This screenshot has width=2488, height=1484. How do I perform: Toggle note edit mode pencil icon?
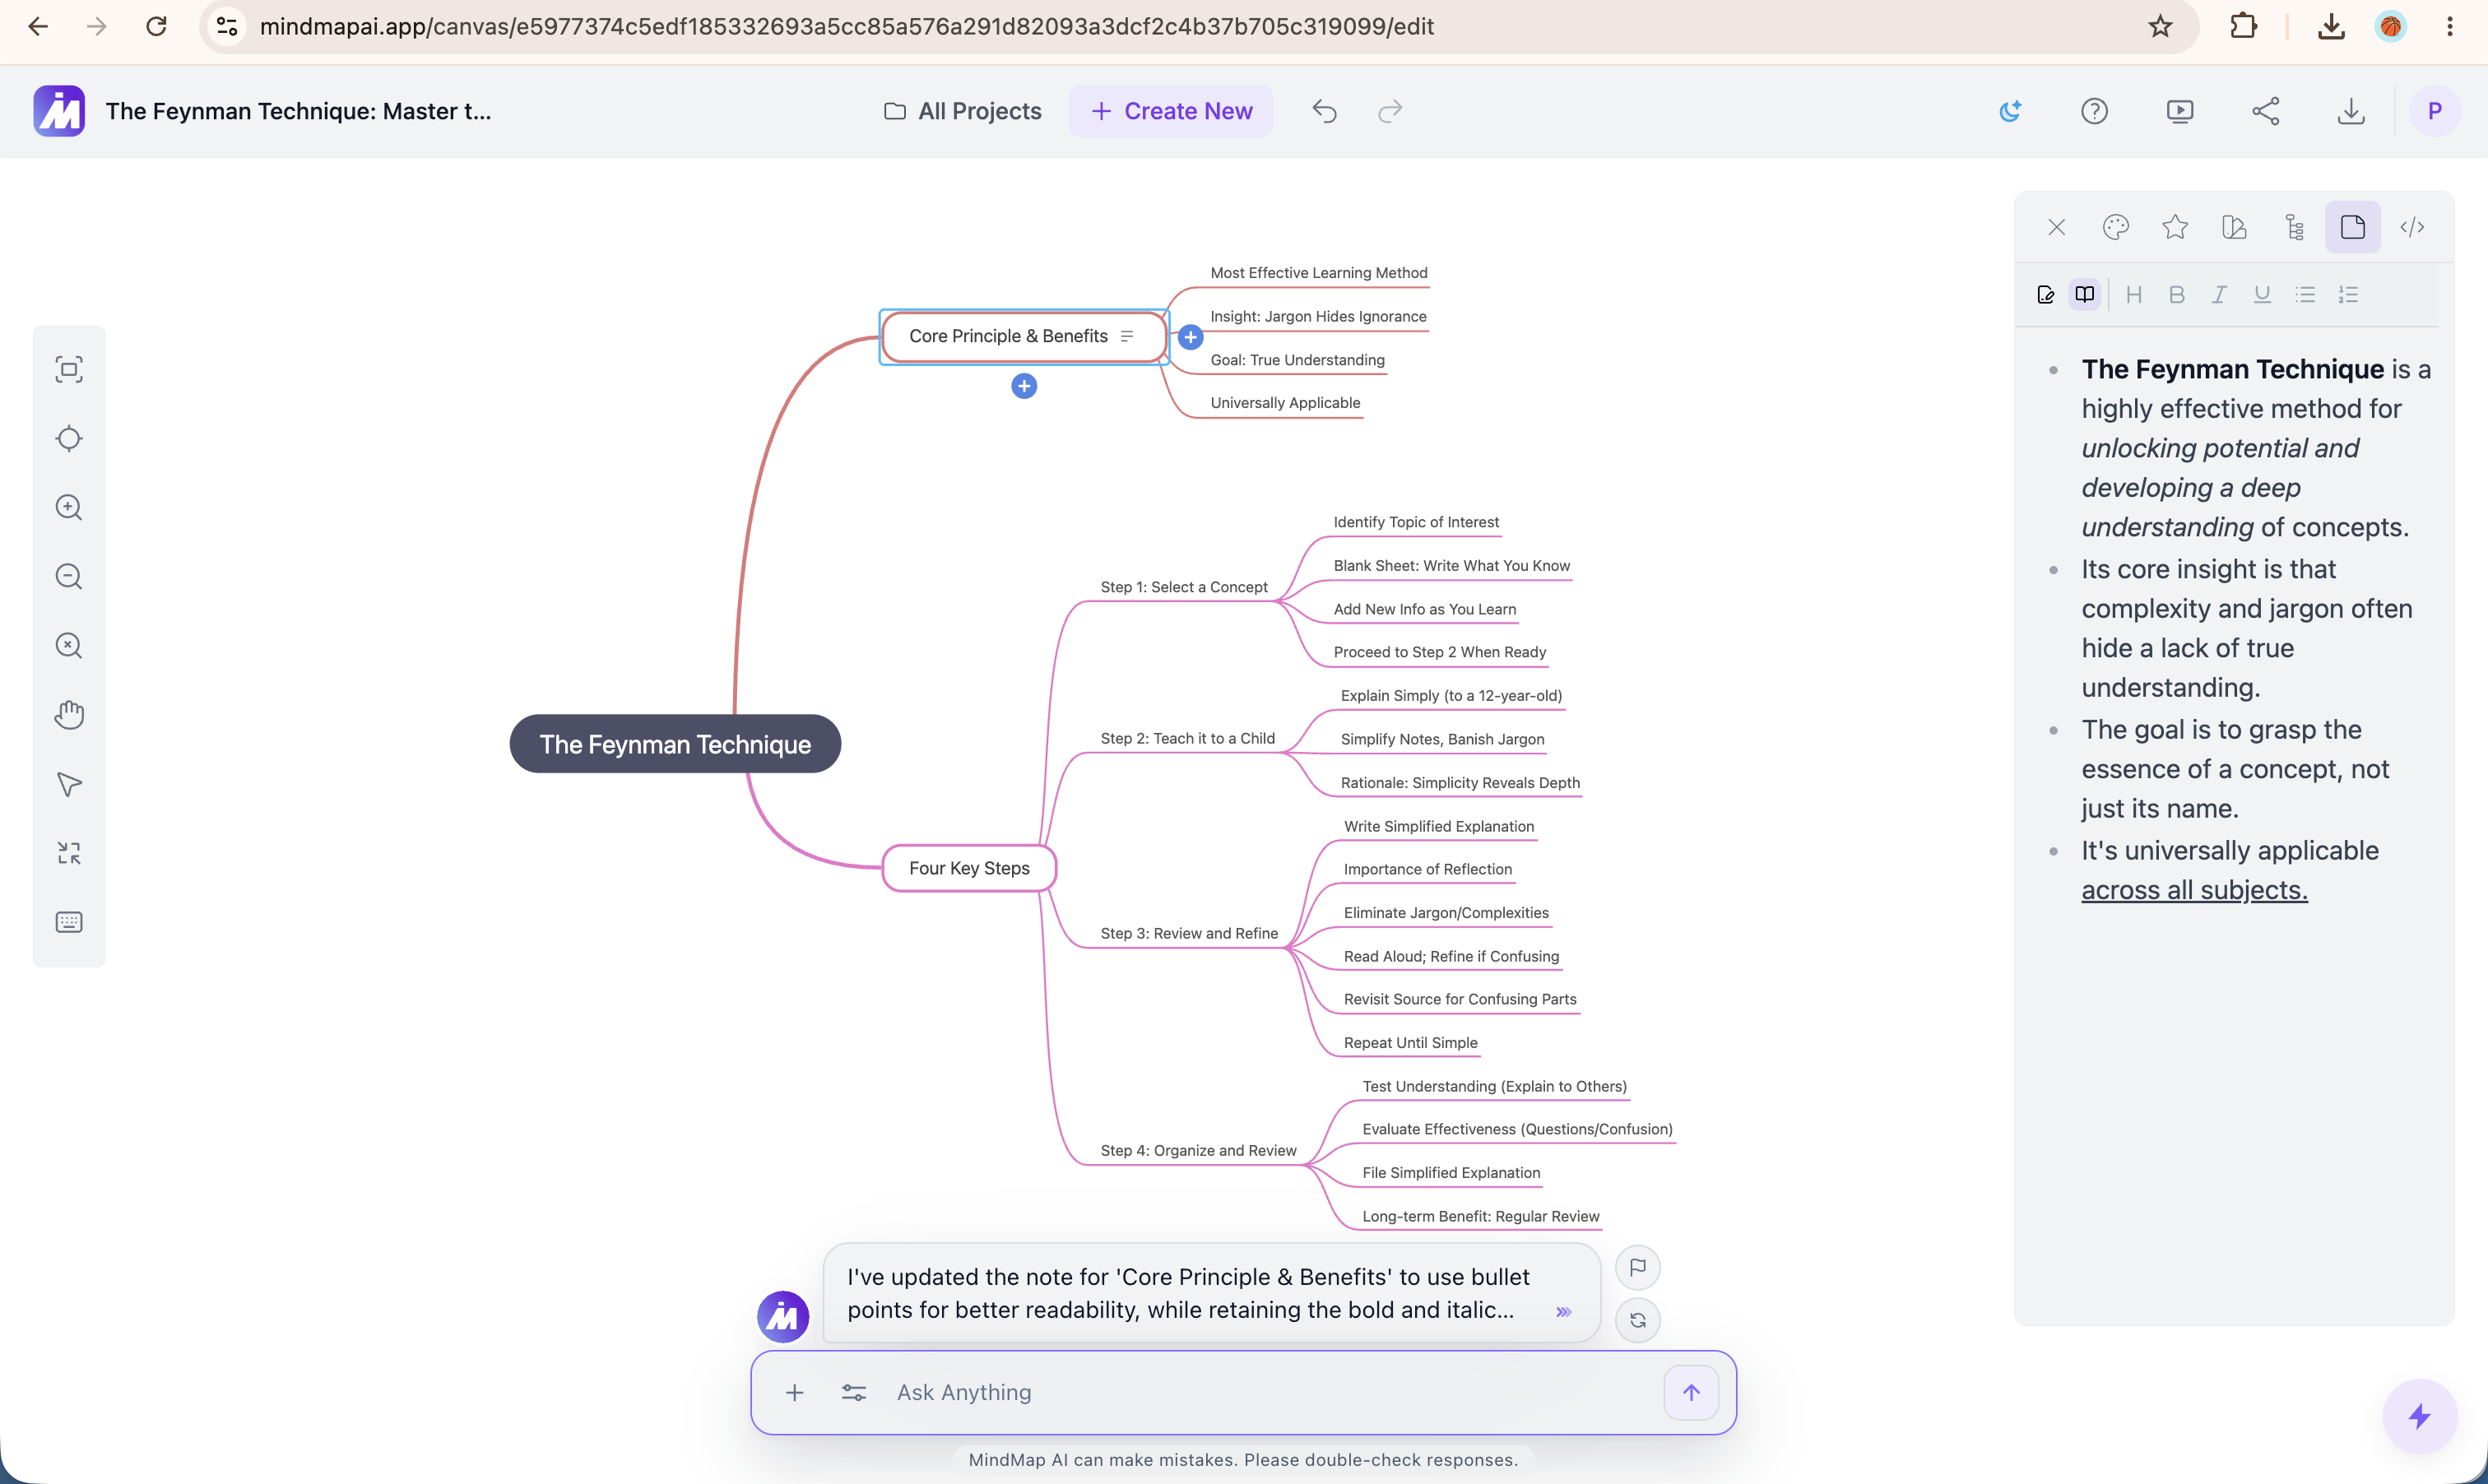tap(2046, 294)
